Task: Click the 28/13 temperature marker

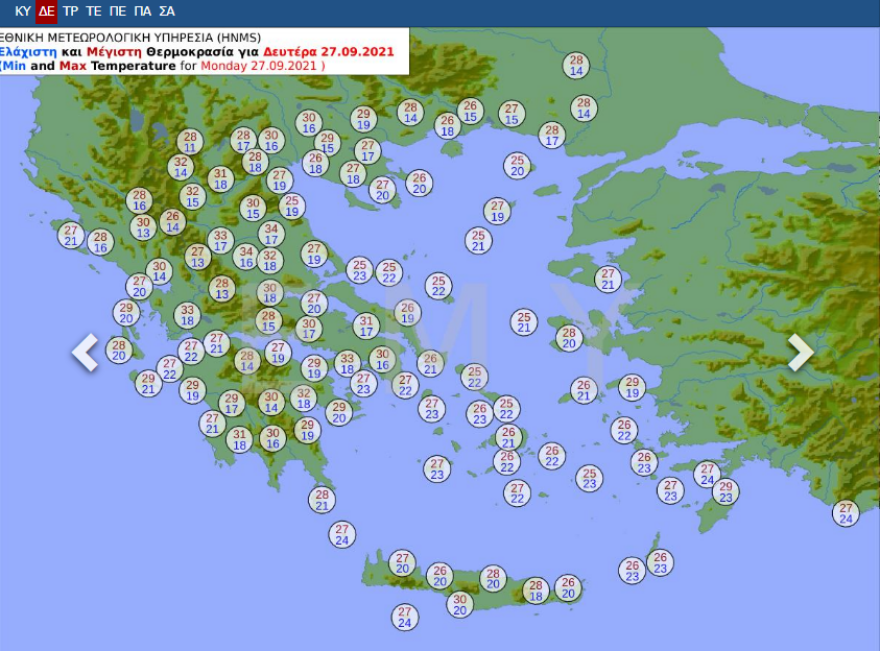Action: pos(222,289)
